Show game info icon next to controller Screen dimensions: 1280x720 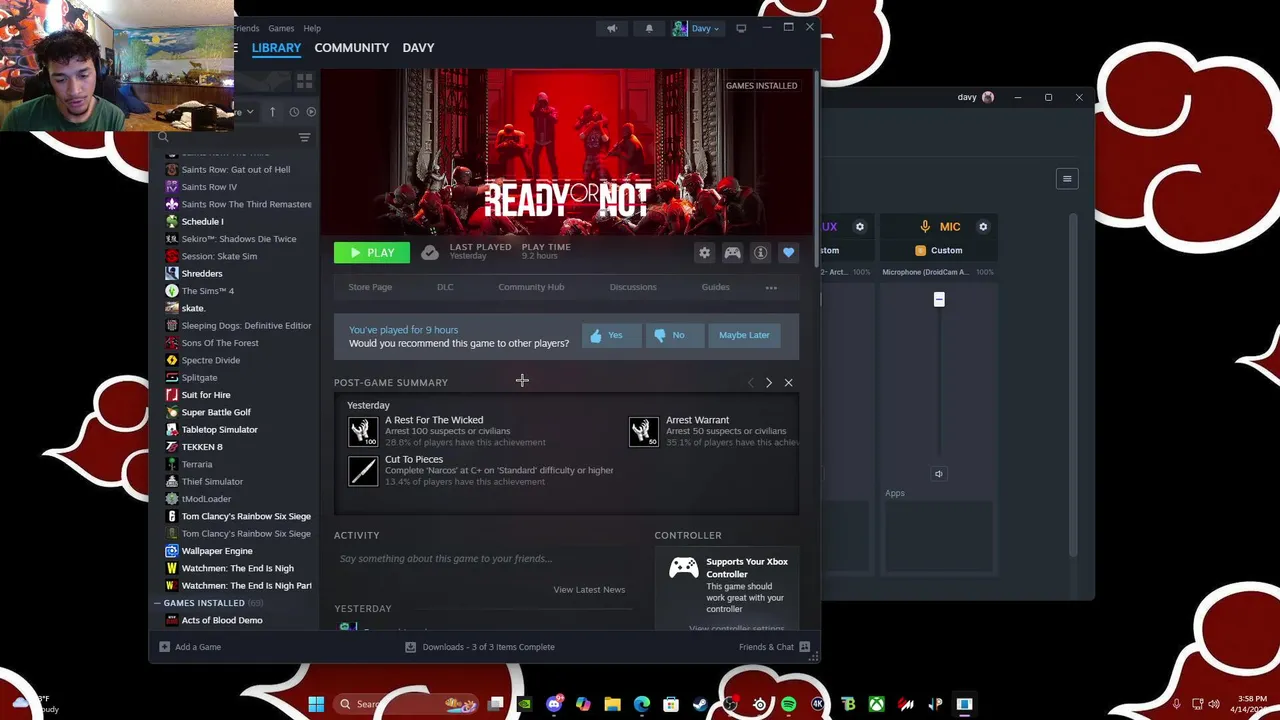(761, 253)
